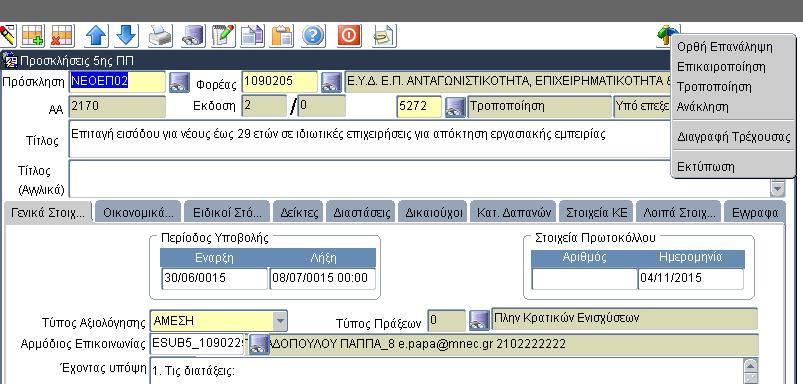Open lookup list next to Πρόσκληση field
The image size is (803, 384).
point(179,82)
